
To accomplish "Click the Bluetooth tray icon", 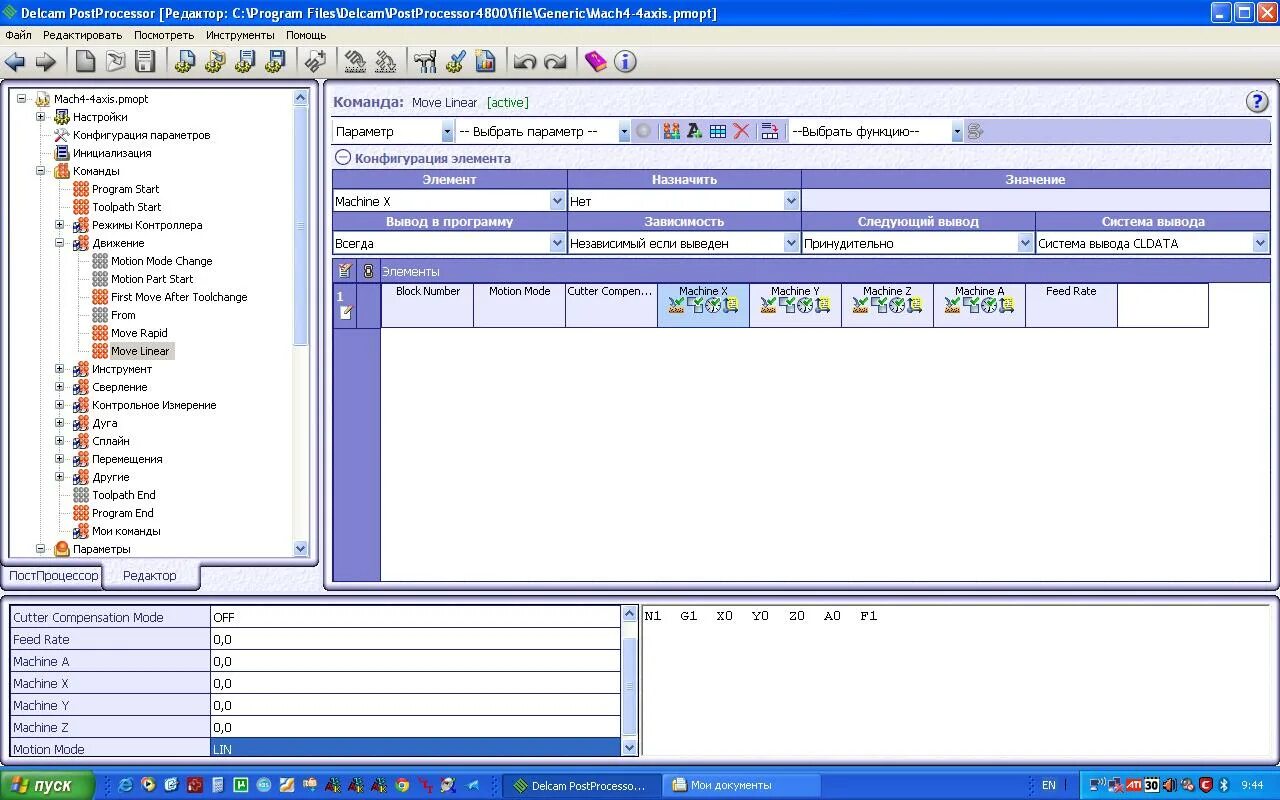I will 1222,786.
